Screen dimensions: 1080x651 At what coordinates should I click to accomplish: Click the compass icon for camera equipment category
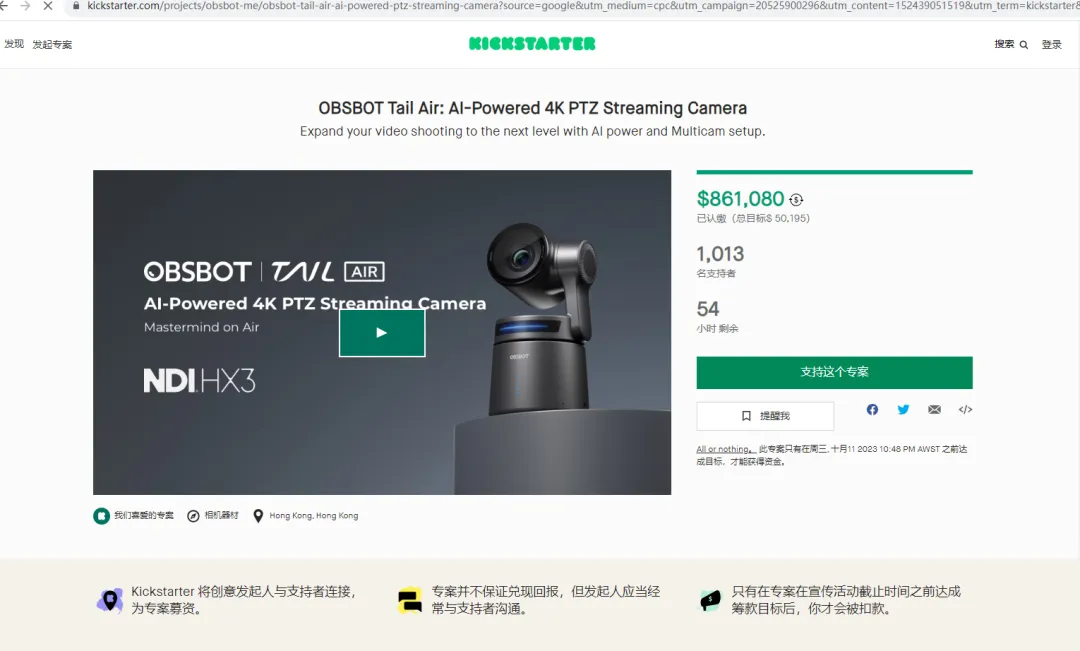(x=194, y=516)
